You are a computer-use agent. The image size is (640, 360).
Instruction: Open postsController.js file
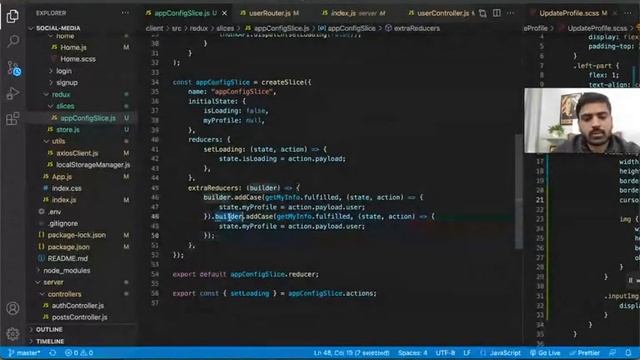pyautogui.click(x=79, y=318)
